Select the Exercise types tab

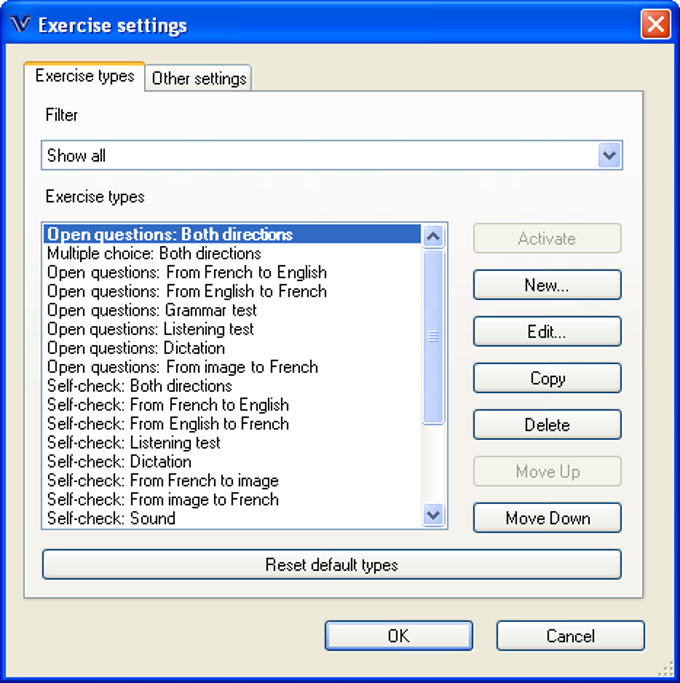pos(84,76)
